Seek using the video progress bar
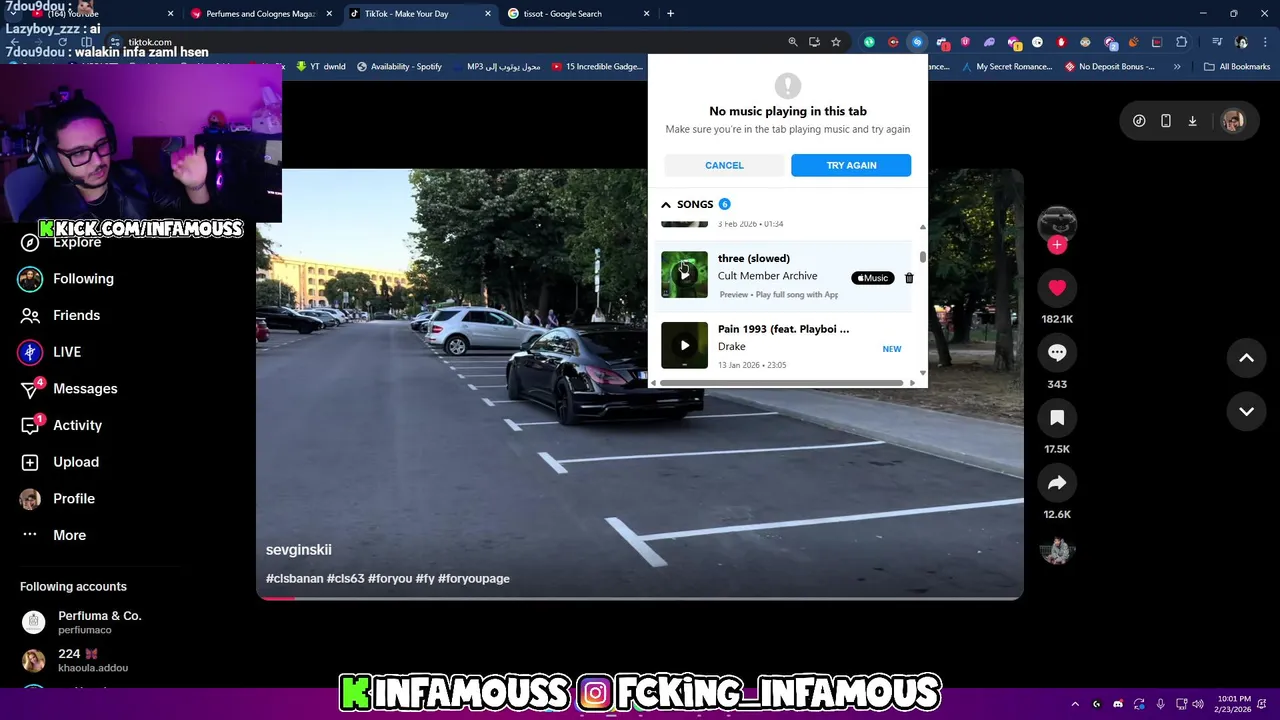Screen dimensions: 1280x720 [640, 598]
